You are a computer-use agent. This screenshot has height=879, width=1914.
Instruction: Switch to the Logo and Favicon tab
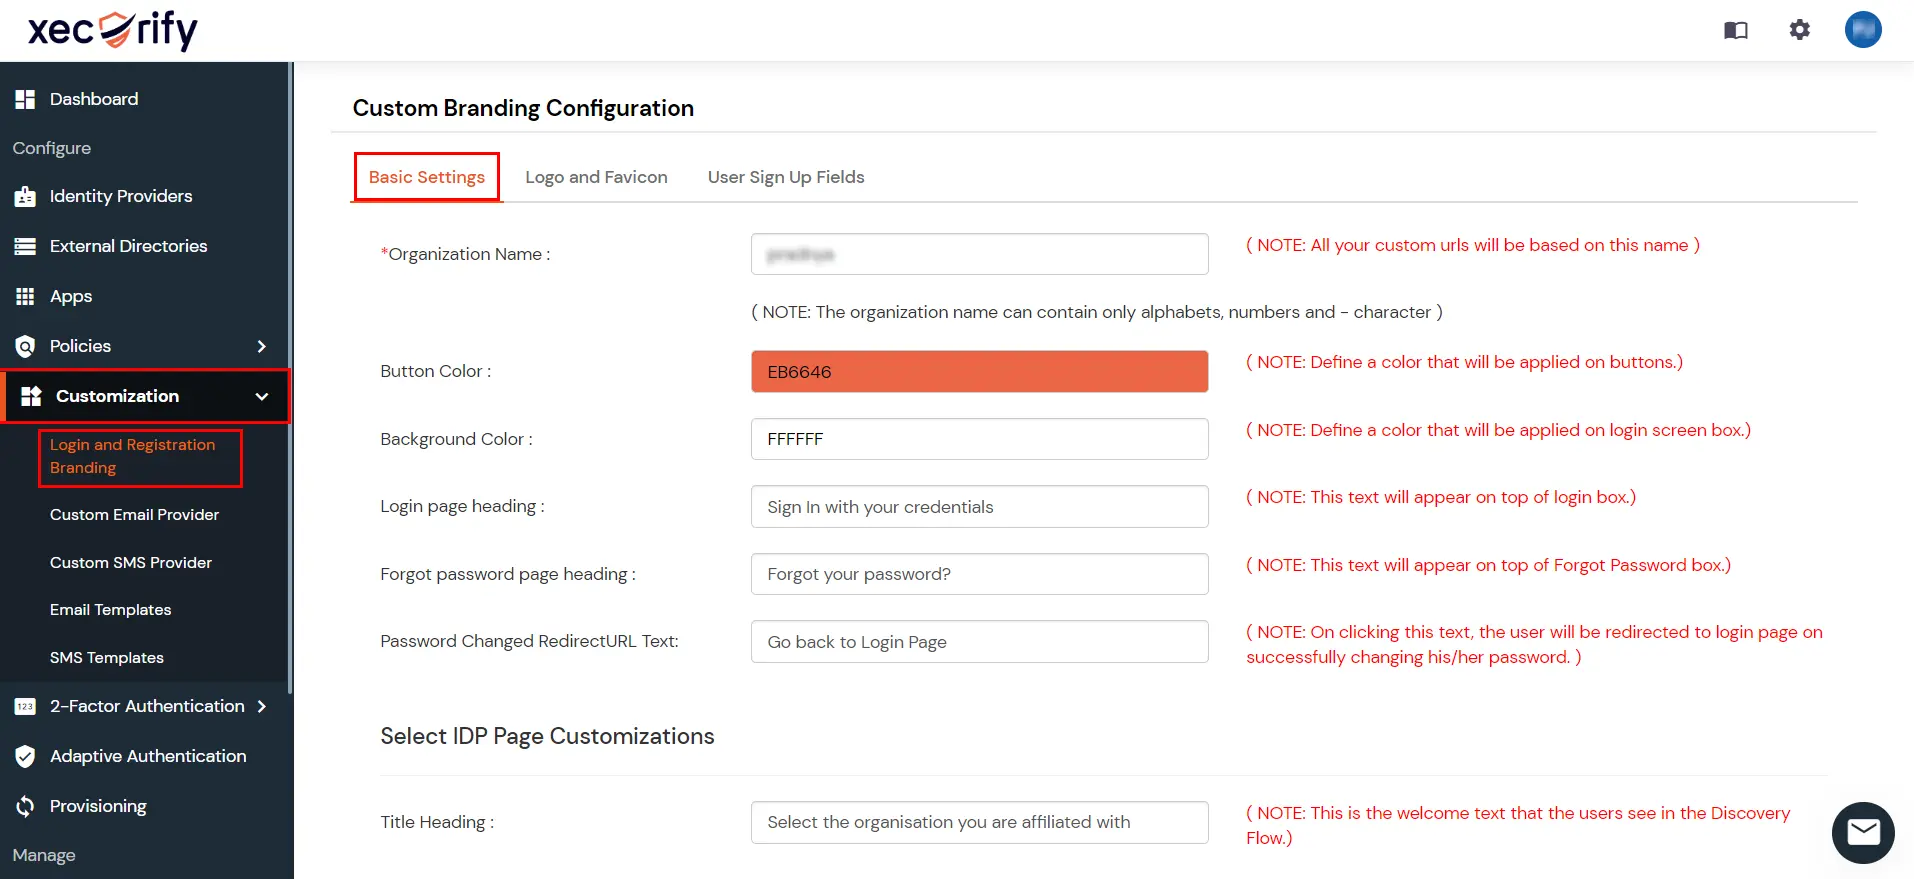(x=596, y=177)
